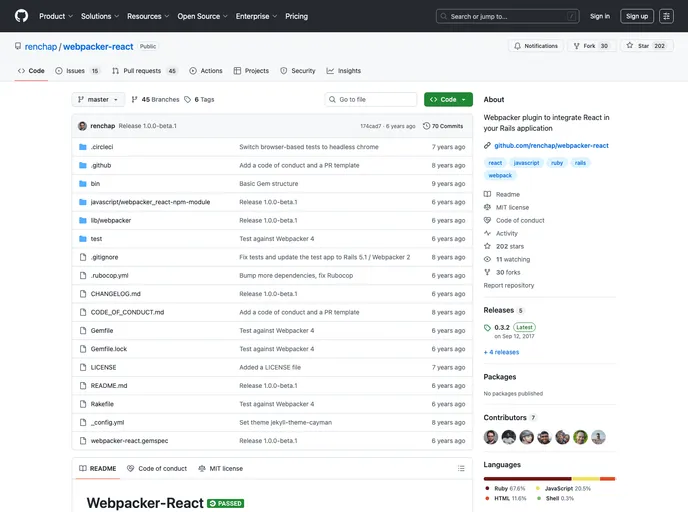This screenshot has width=688, height=512.
Task: Open javascript/webpacker_react-npm-module folder
Action: tap(150, 202)
